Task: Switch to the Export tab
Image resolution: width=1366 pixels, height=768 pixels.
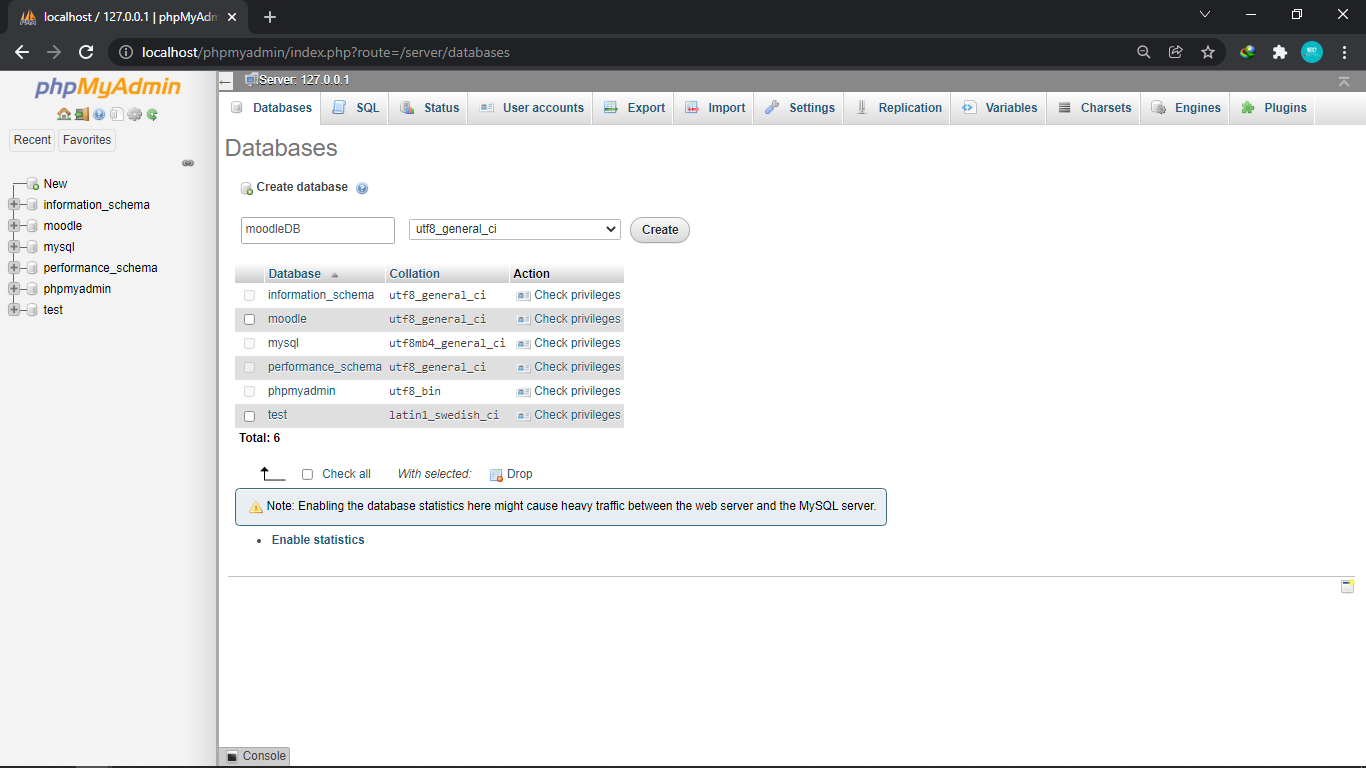Action: point(634,108)
